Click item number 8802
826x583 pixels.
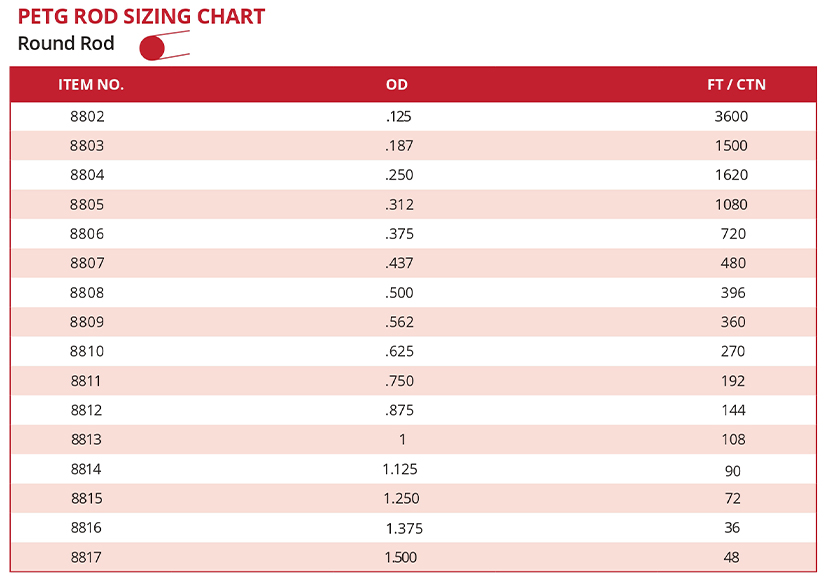click(x=87, y=116)
